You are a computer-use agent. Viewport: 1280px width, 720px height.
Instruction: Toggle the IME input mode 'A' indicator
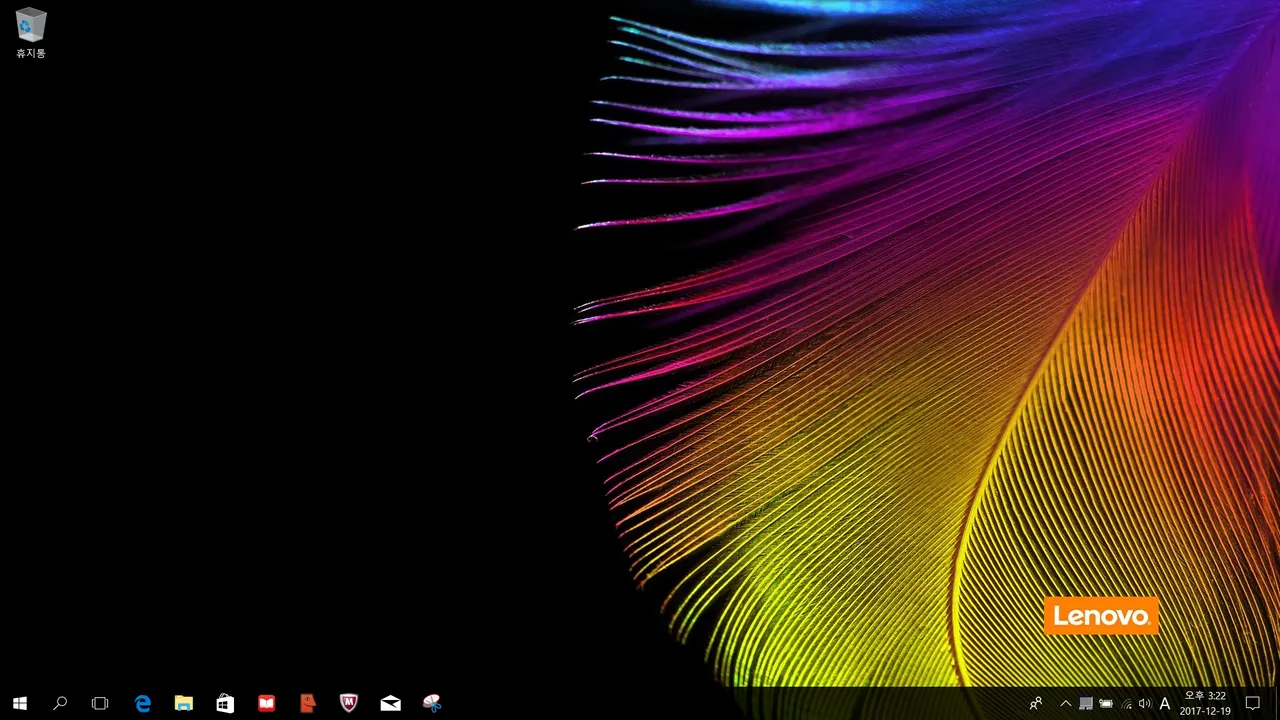pos(1165,703)
